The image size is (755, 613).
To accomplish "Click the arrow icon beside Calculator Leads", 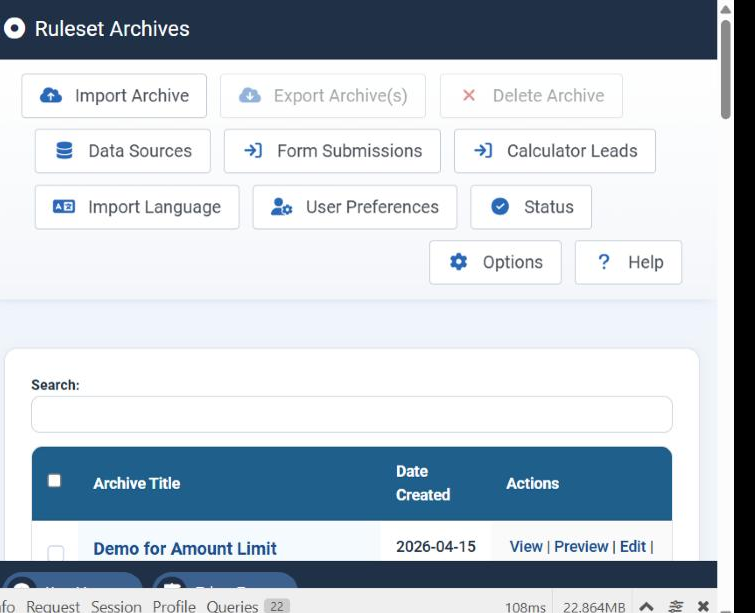I will (x=483, y=151).
